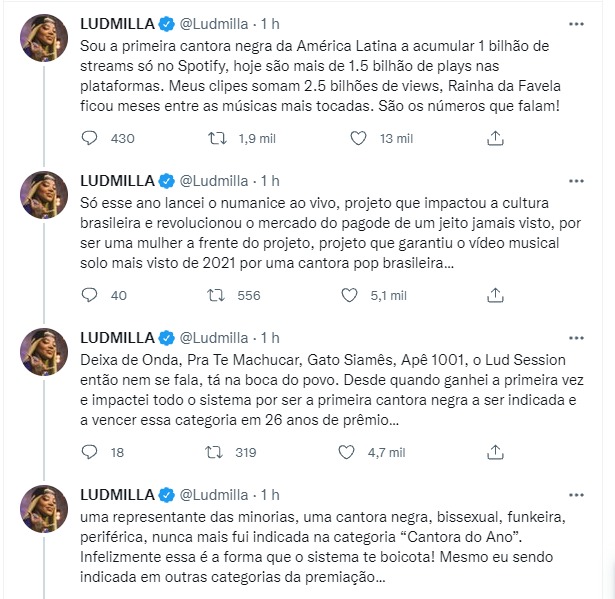Reply to the 1 bilhão de streams tweet

[x=89, y=138]
